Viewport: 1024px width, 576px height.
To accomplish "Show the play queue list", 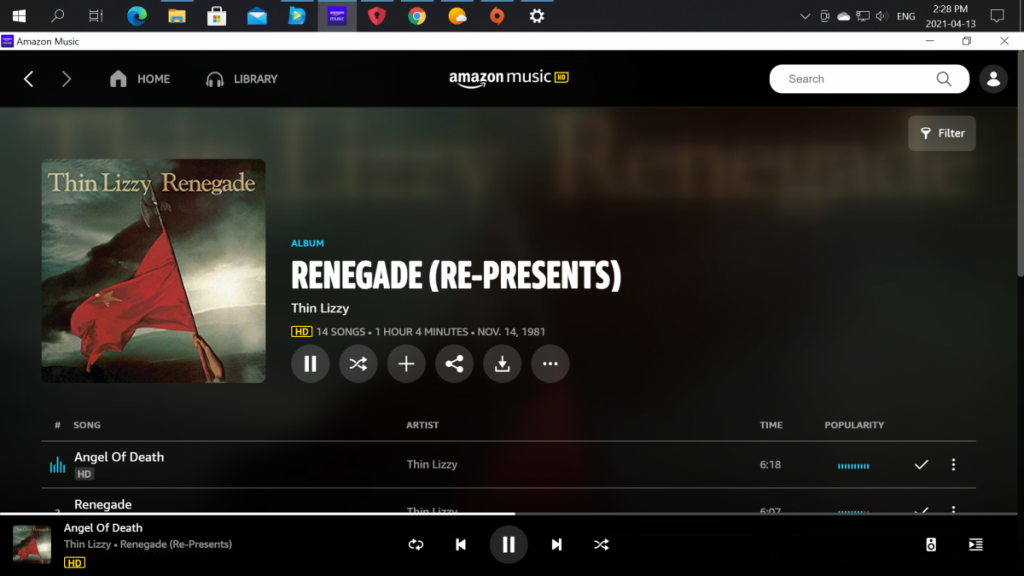I will (x=976, y=544).
